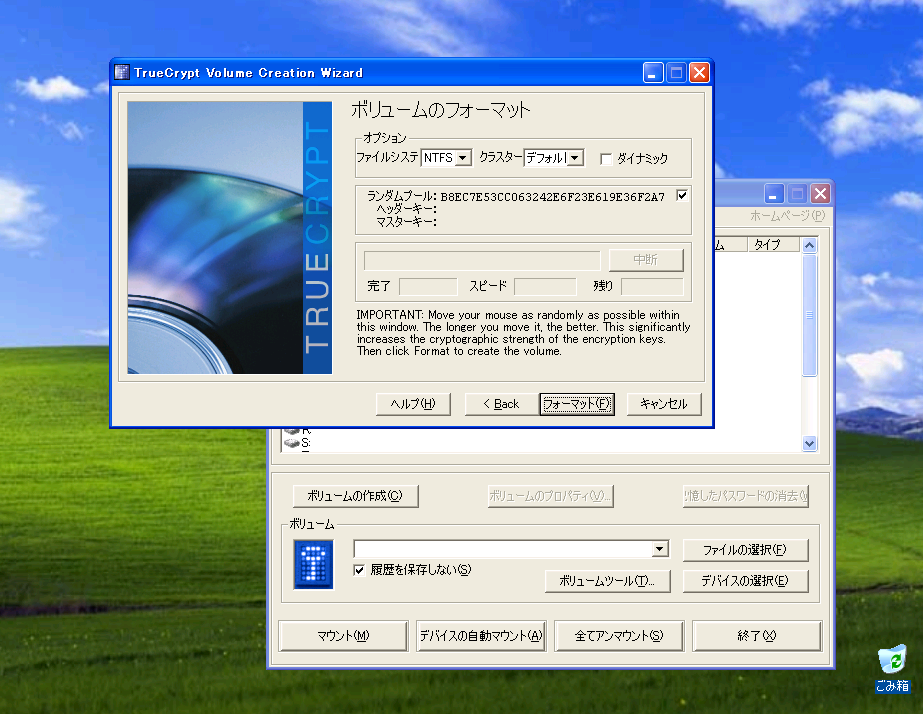Open ボリュームツール button
The height and width of the screenshot is (714, 923).
[607, 581]
